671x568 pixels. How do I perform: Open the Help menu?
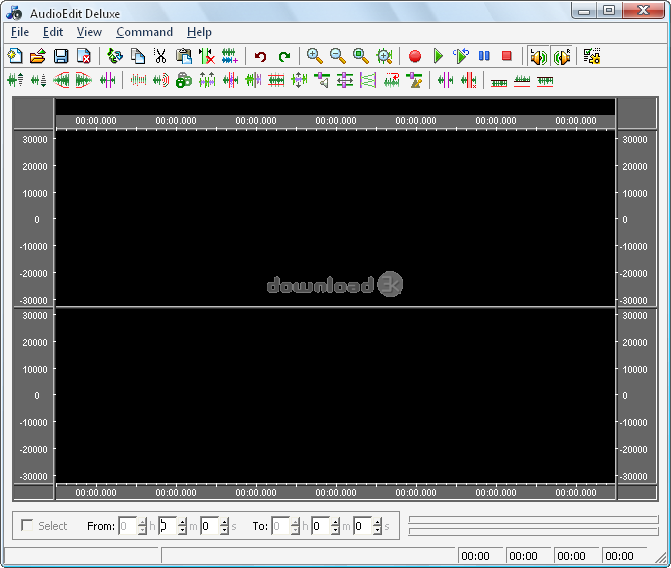(199, 32)
